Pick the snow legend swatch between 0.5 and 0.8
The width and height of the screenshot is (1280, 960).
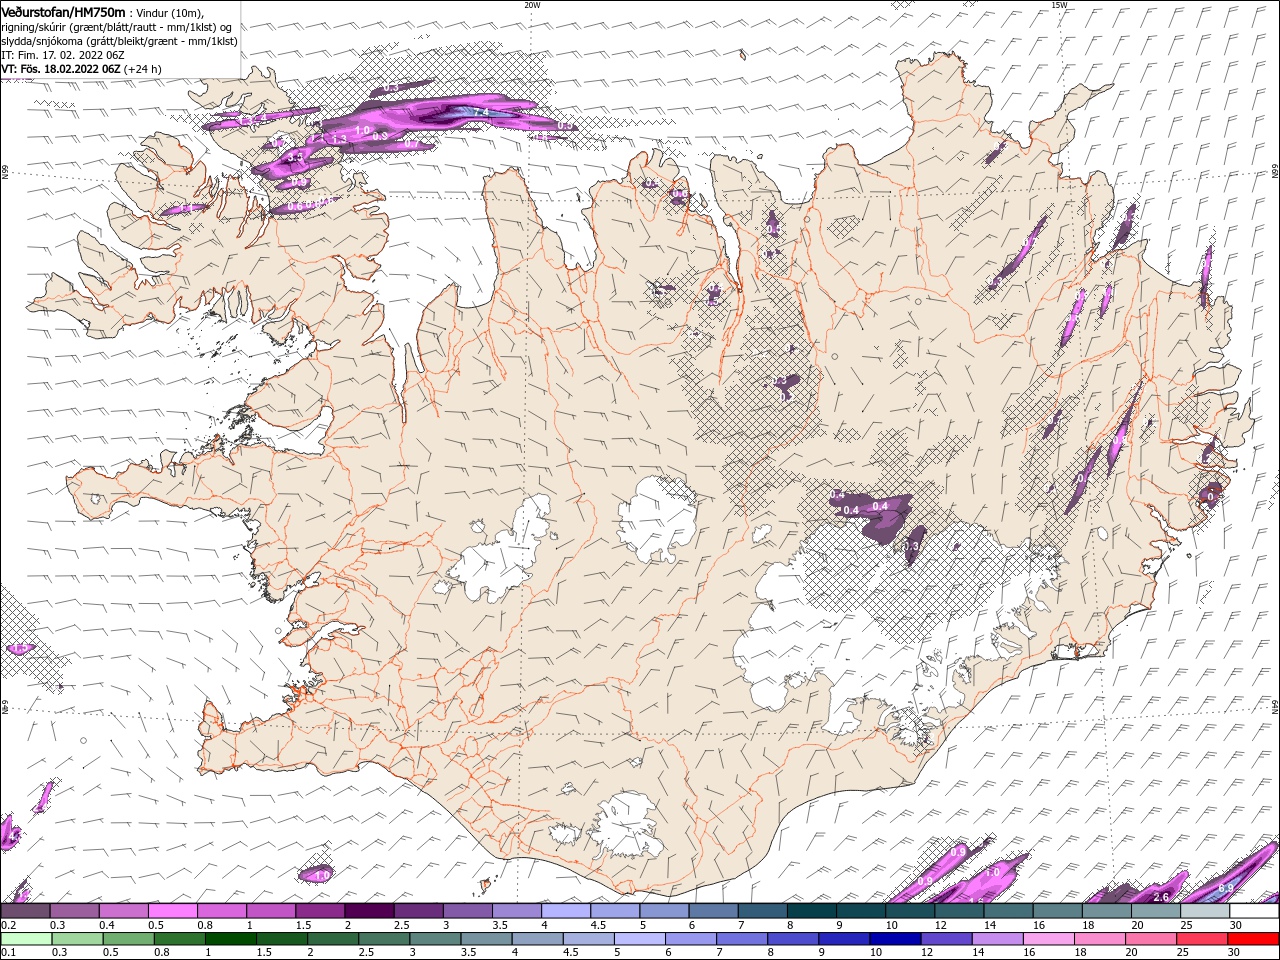pyautogui.click(x=172, y=911)
